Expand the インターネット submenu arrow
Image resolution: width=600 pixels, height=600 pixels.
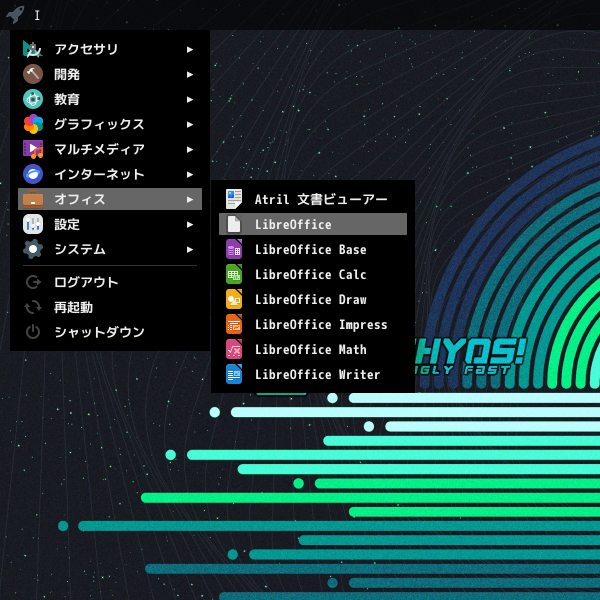[x=190, y=174]
